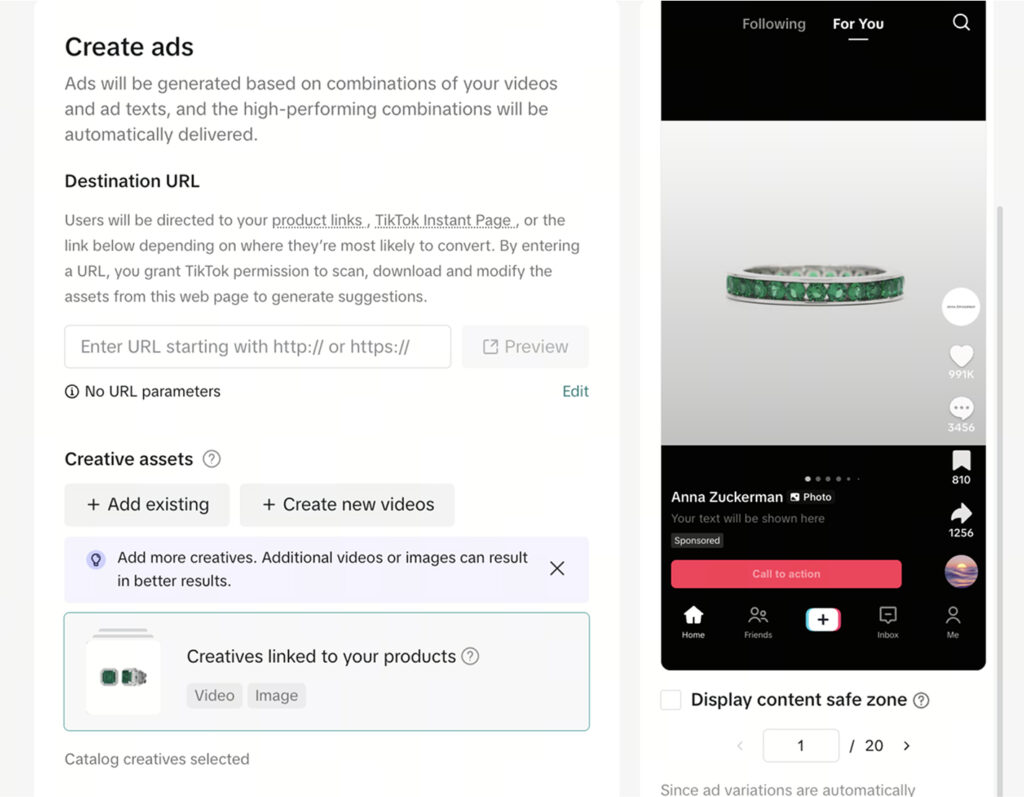Click the help icon beside Creative assets
Viewport: 1024px width, 797px height.
(x=211, y=459)
